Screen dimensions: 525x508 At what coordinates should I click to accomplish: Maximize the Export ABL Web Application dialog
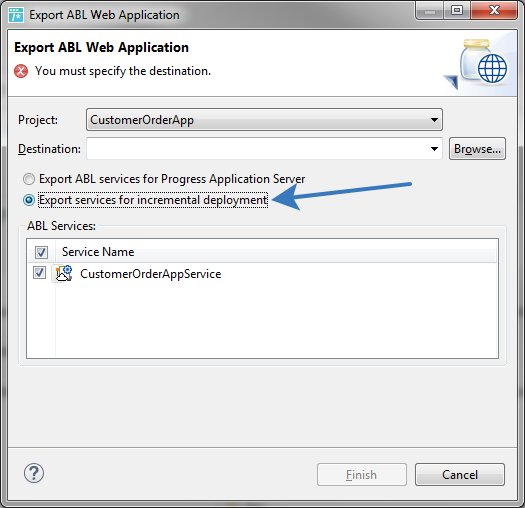457,11
